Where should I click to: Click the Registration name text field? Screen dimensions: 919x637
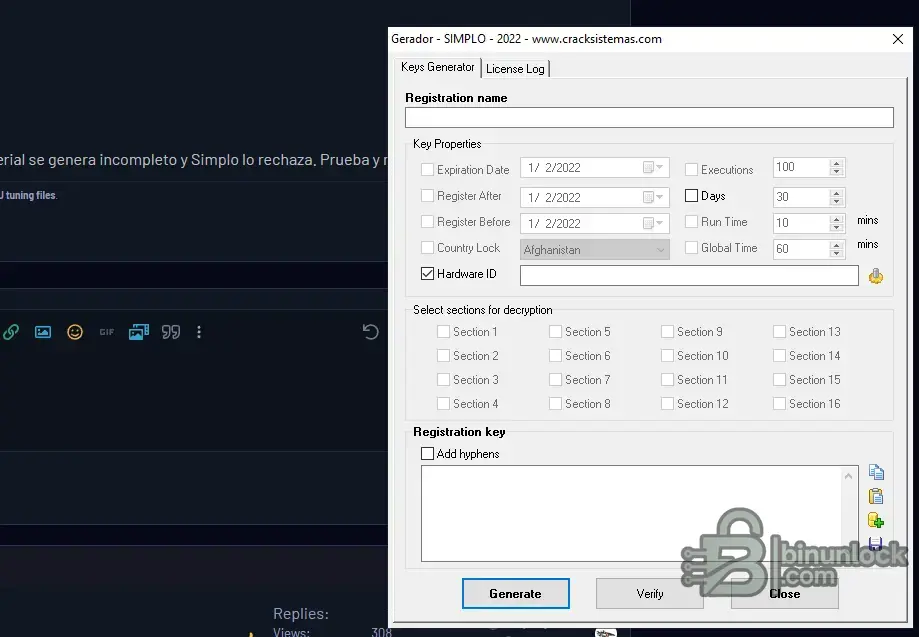[649, 118]
